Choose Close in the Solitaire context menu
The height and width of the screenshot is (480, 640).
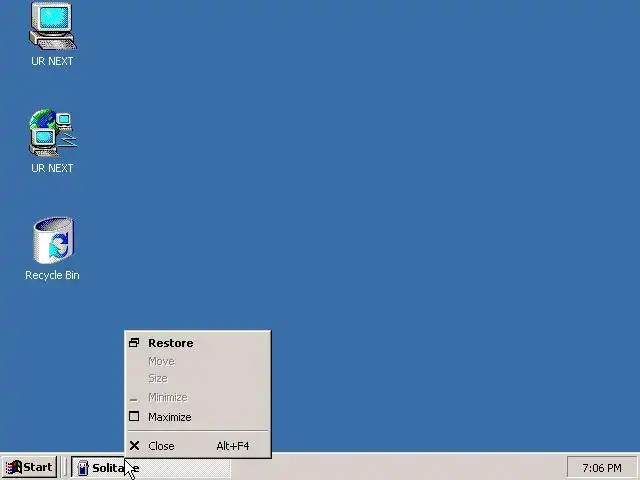tap(198, 446)
